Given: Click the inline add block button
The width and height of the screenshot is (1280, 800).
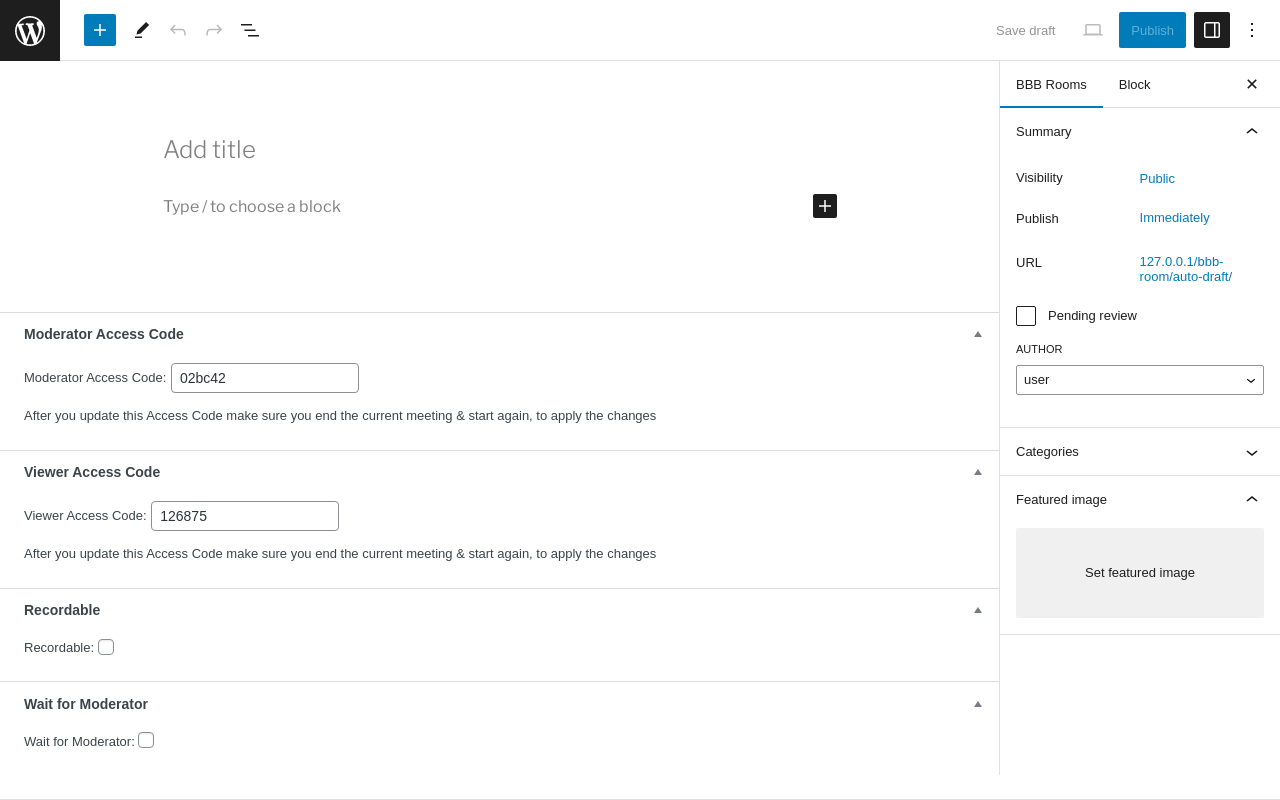Looking at the screenshot, I should coord(825,206).
